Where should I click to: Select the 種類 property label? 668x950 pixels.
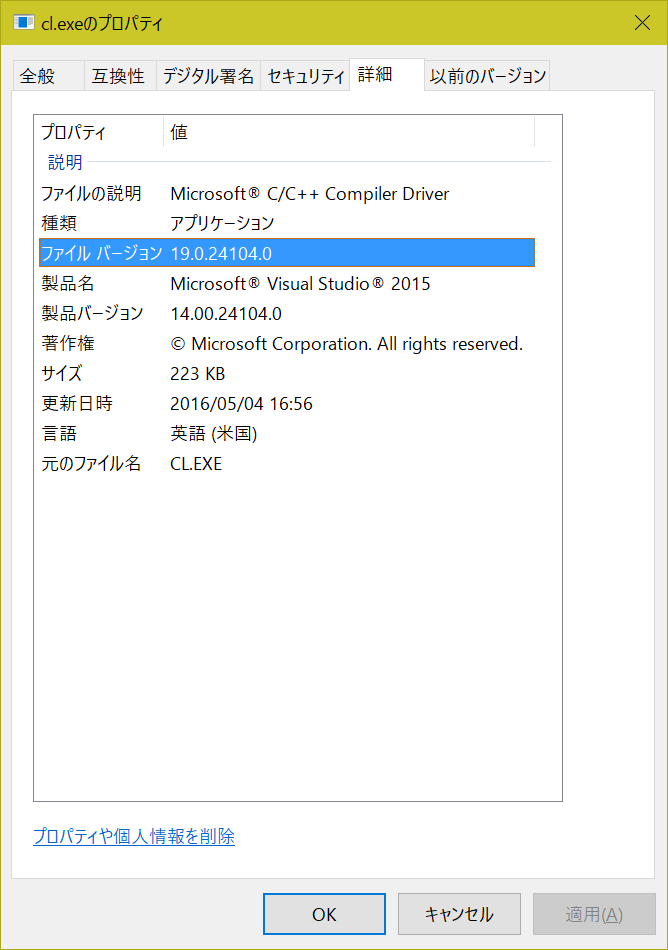(x=59, y=223)
